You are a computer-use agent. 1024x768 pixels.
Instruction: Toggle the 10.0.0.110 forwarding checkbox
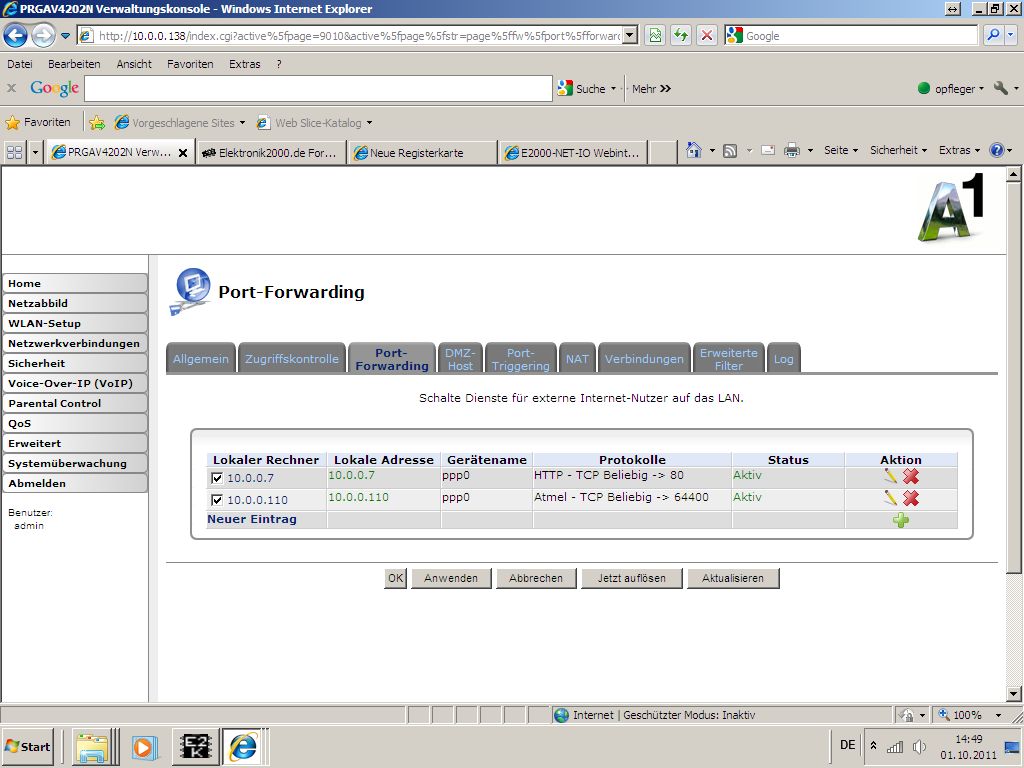tap(217, 500)
